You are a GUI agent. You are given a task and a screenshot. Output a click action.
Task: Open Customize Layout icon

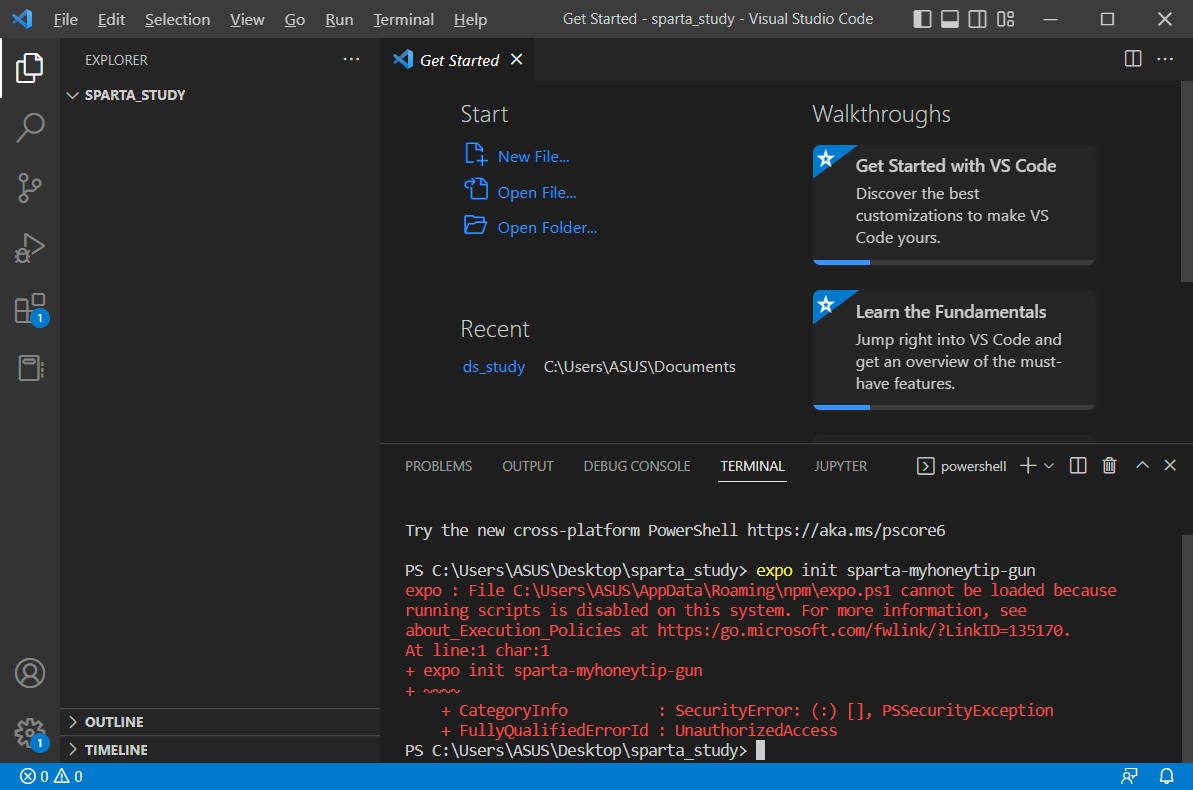click(1006, 19)
